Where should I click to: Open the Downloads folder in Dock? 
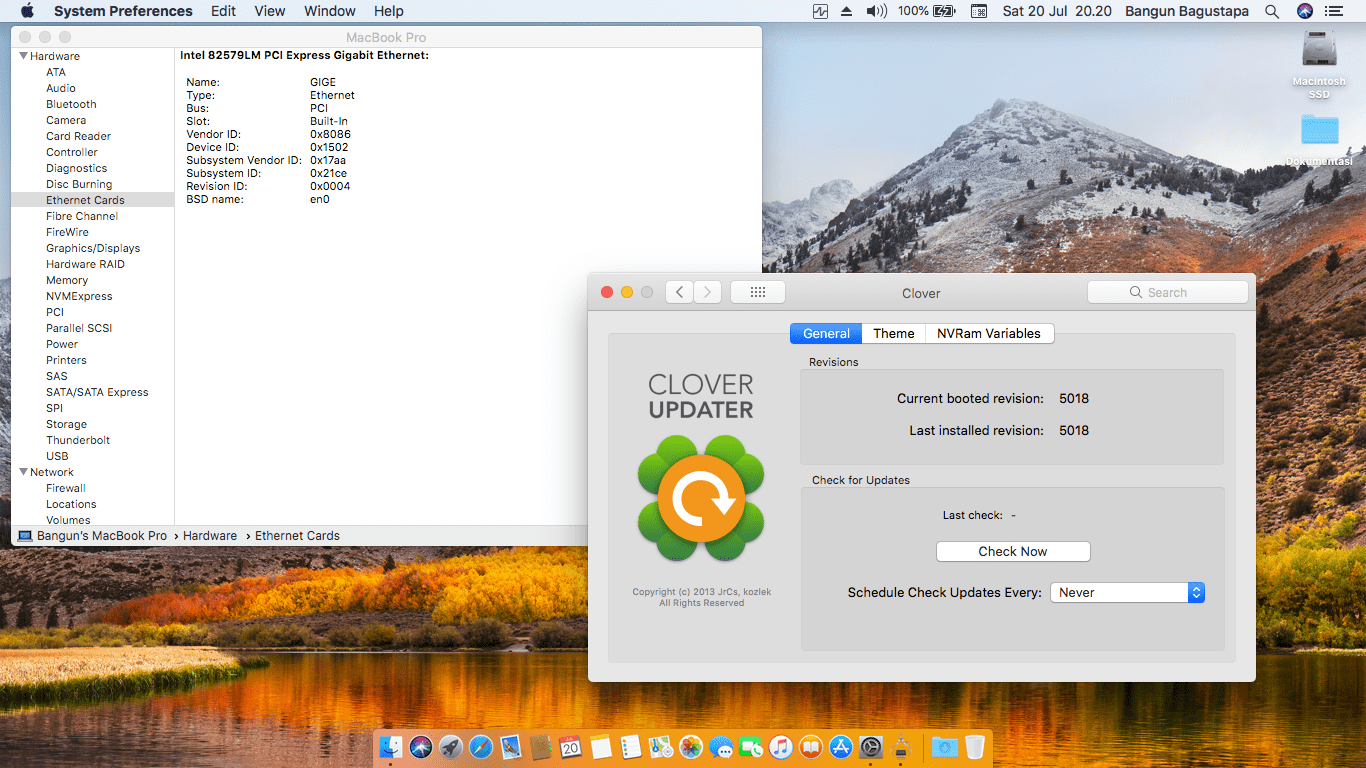tap(944, 747)
